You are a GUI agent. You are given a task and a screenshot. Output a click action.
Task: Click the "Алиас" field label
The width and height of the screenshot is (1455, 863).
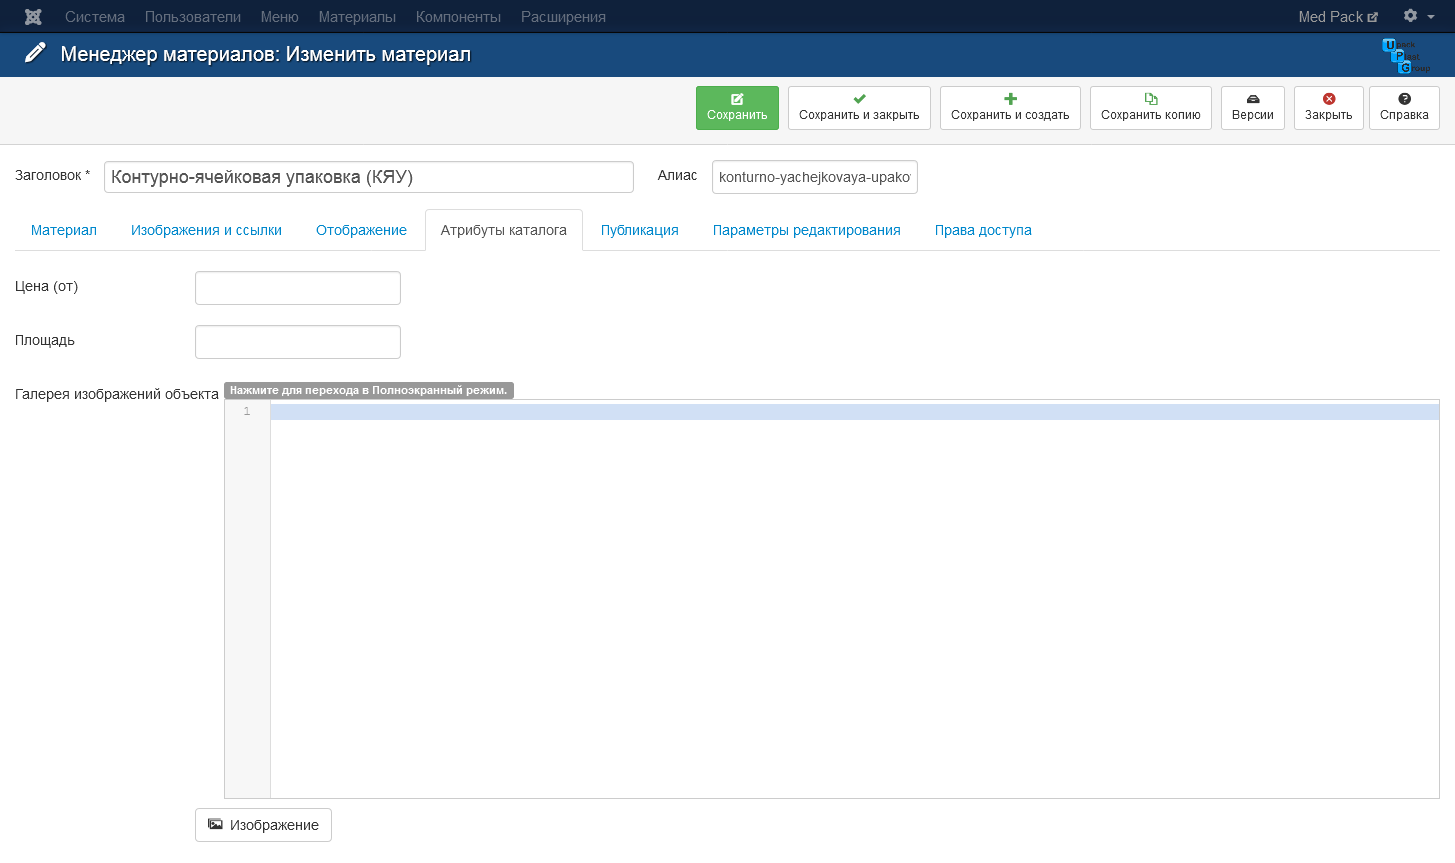click(x=677, y=175)
